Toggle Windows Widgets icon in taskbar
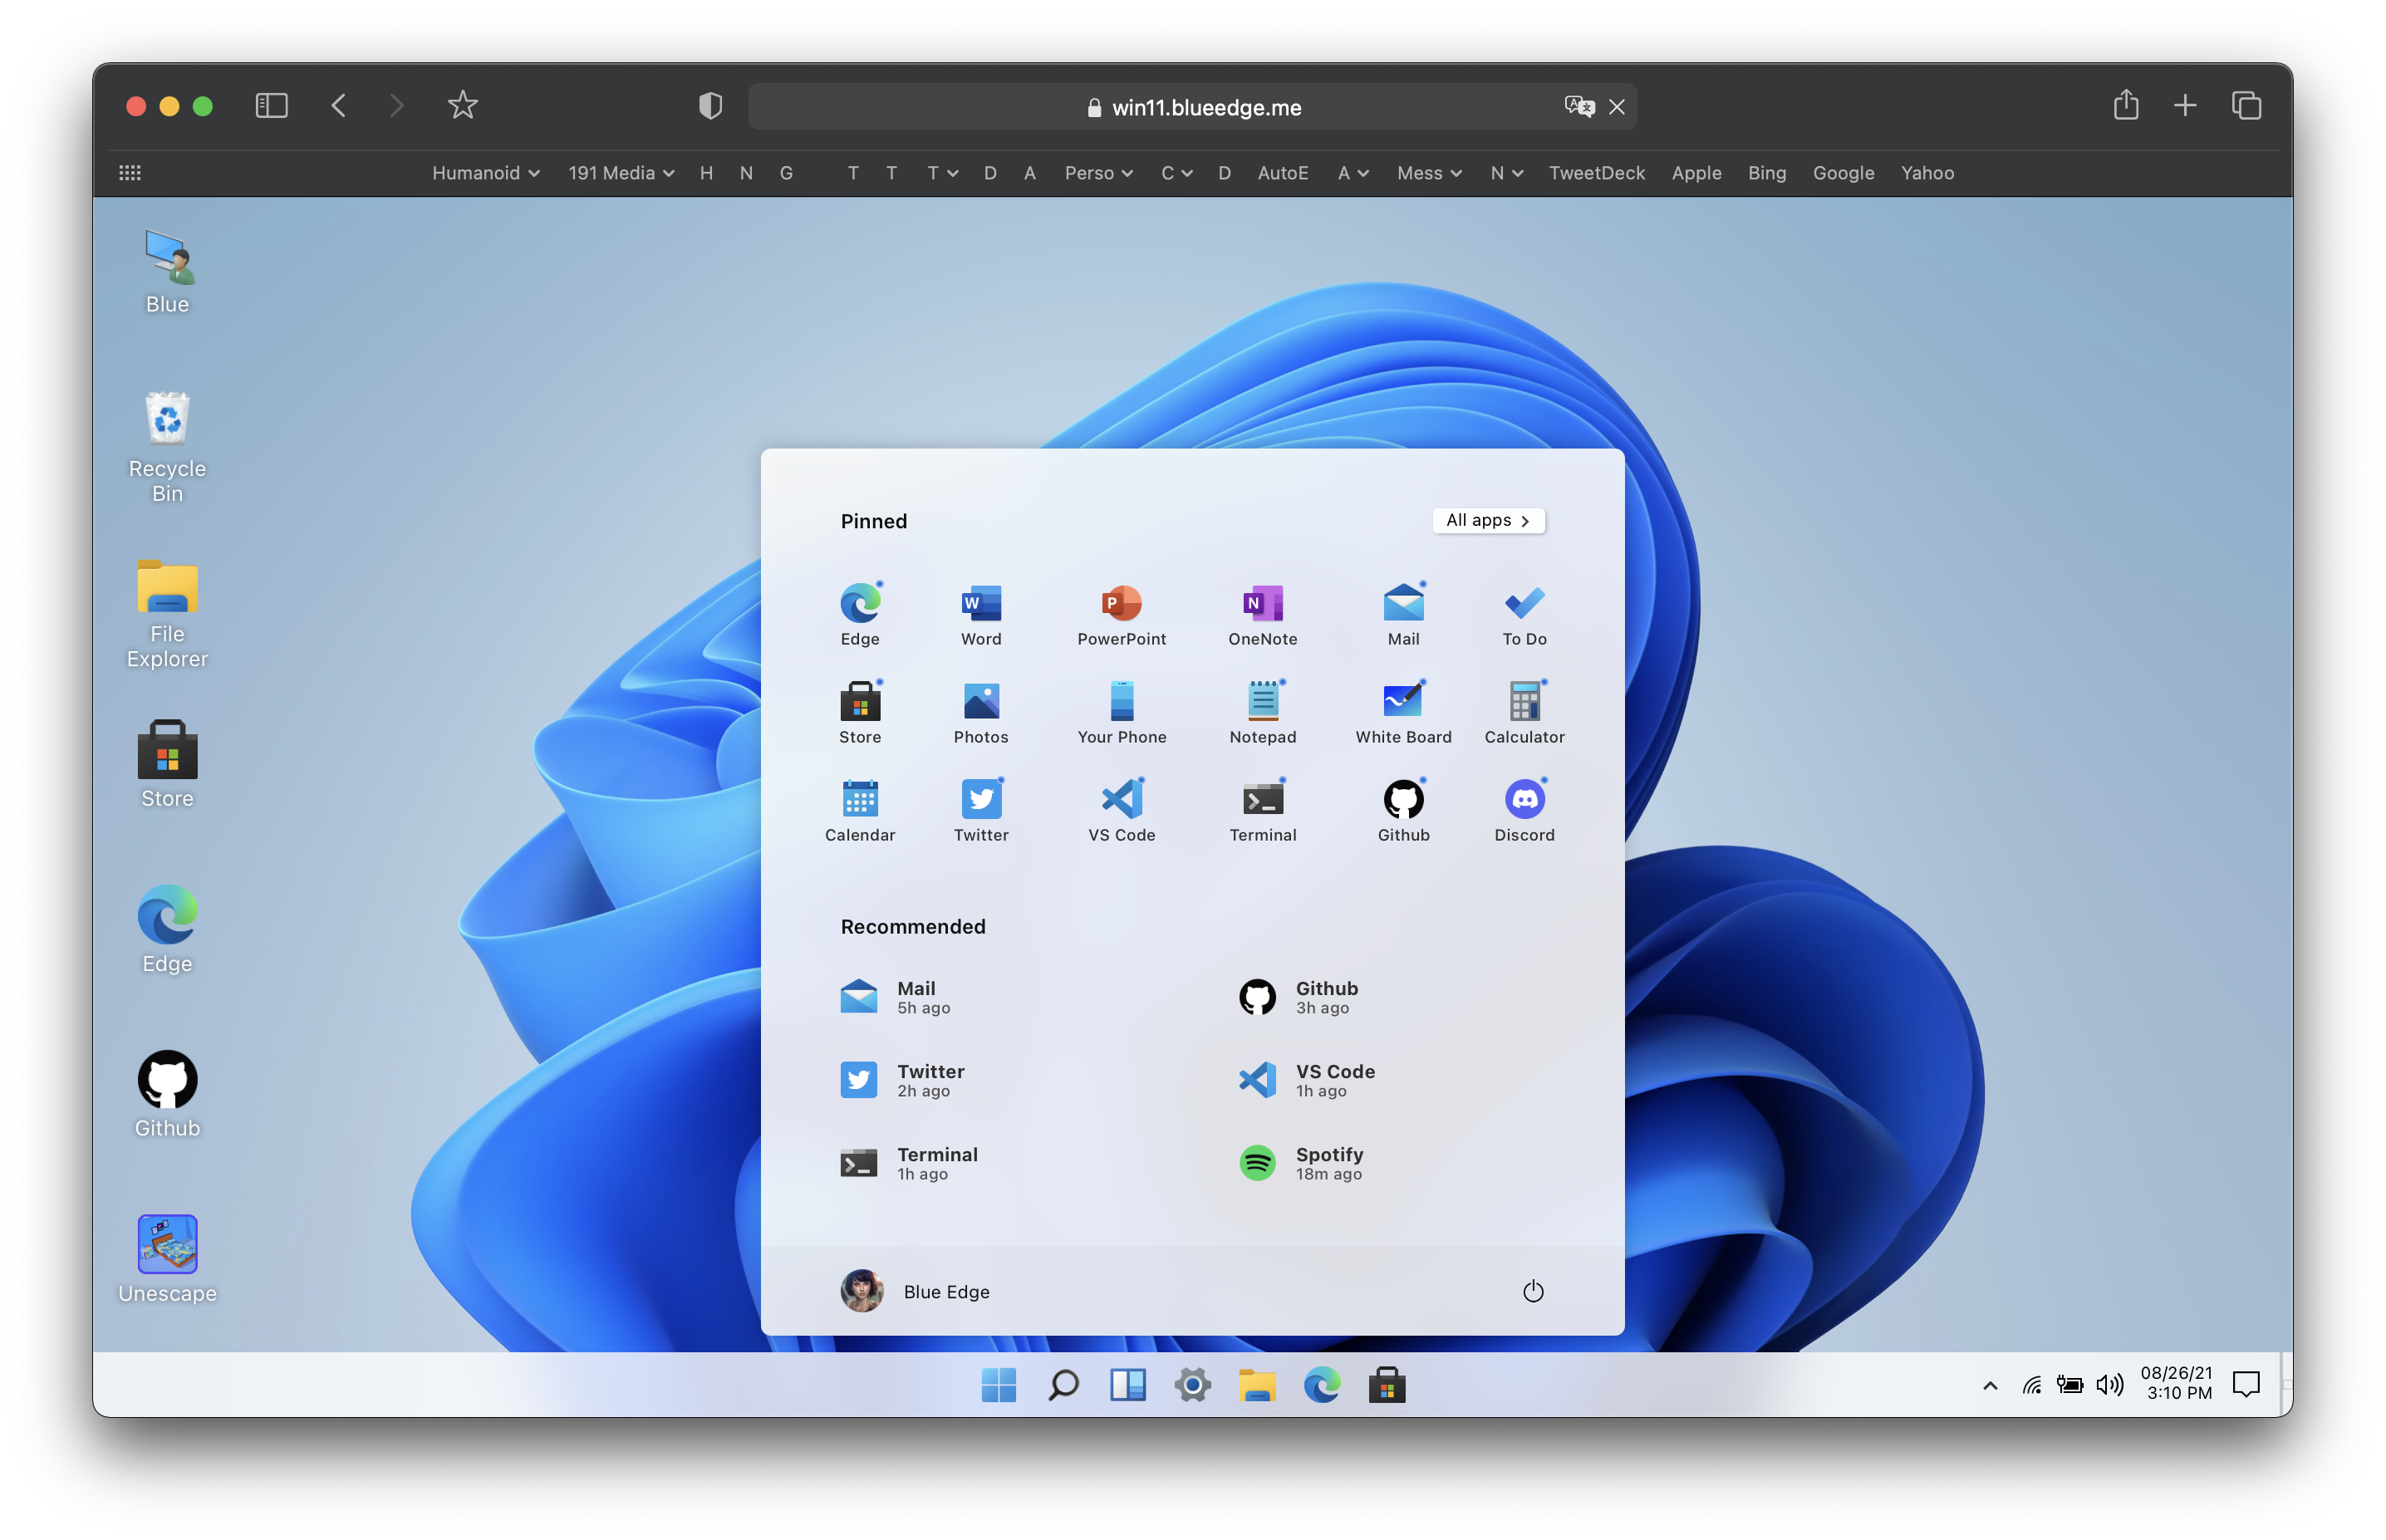The image size is (2386, 1540). tap(1127, 1386)
